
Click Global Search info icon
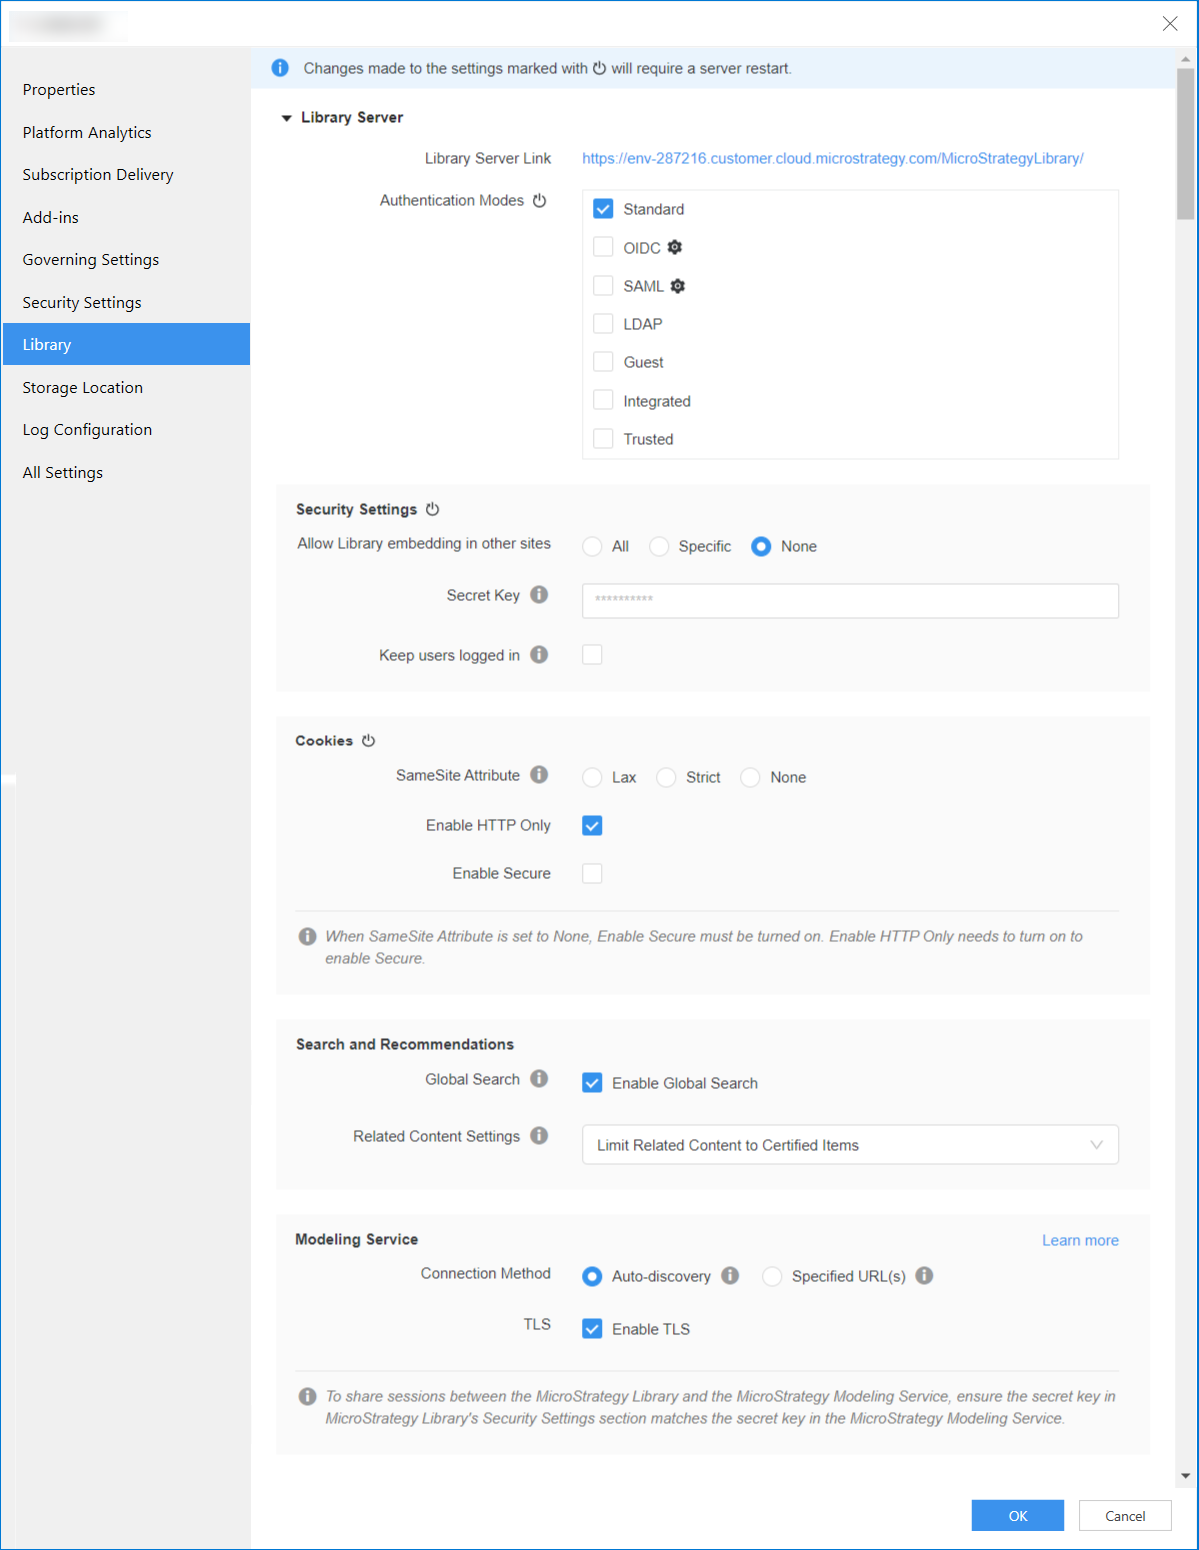[539, 1079]
